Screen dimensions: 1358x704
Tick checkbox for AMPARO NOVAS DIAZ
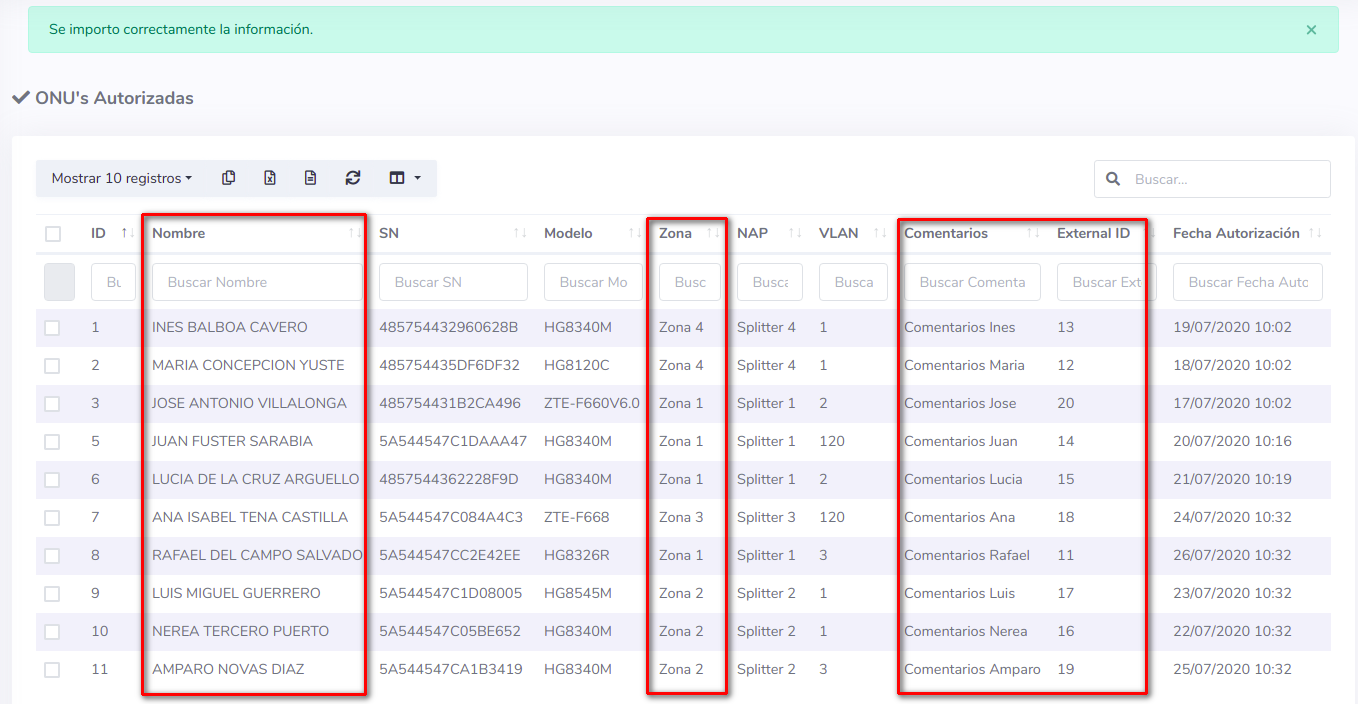pos(52,670)
